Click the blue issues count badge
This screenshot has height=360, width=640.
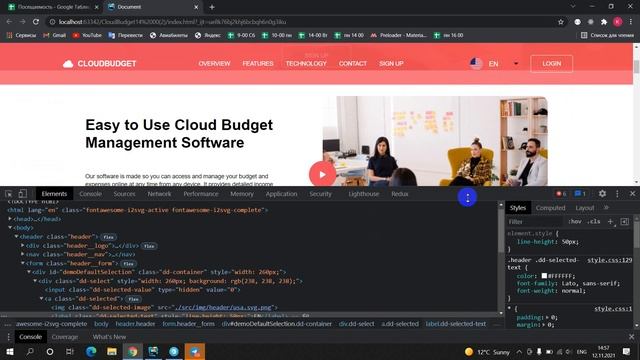click(x=580, y=194)
